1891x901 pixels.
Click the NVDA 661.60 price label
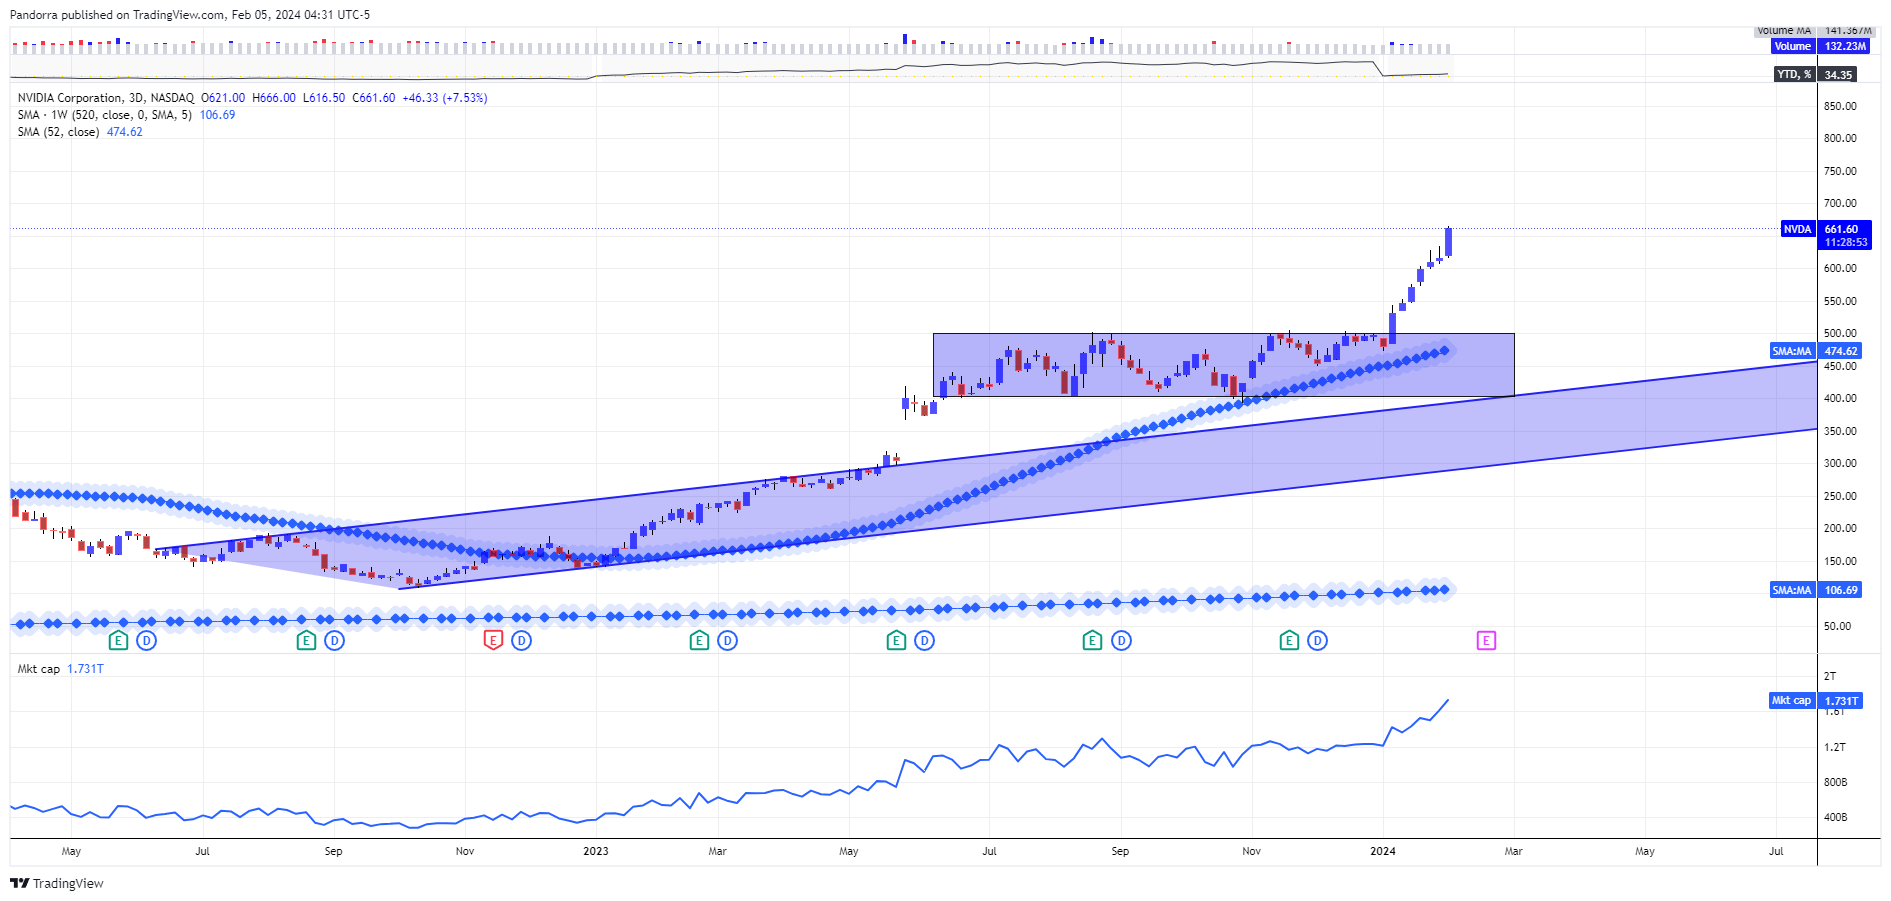click(1826, 235)
